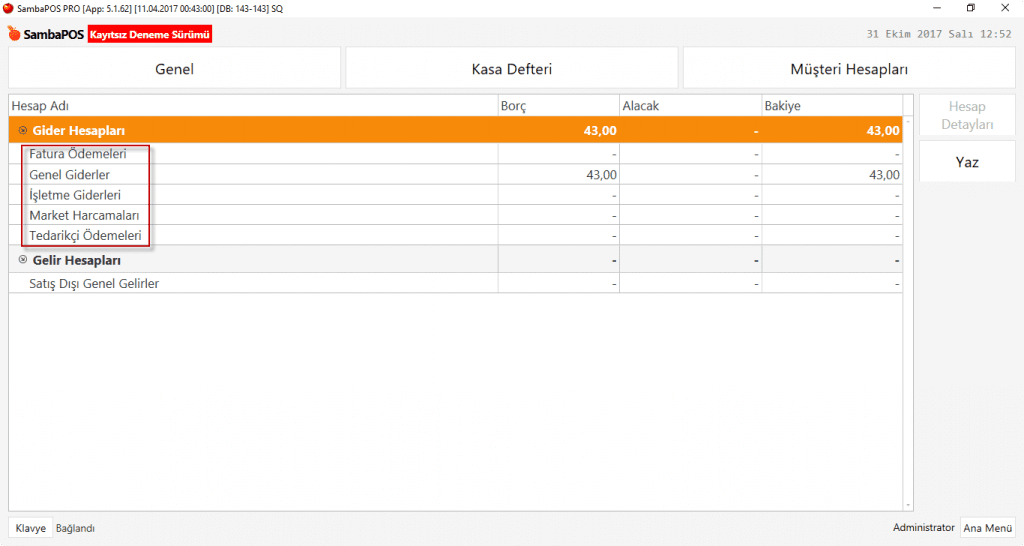This screenshot has height=546, width=1024.
Task: Collapse the Gider Hesapları group
Action: (22, 130)
